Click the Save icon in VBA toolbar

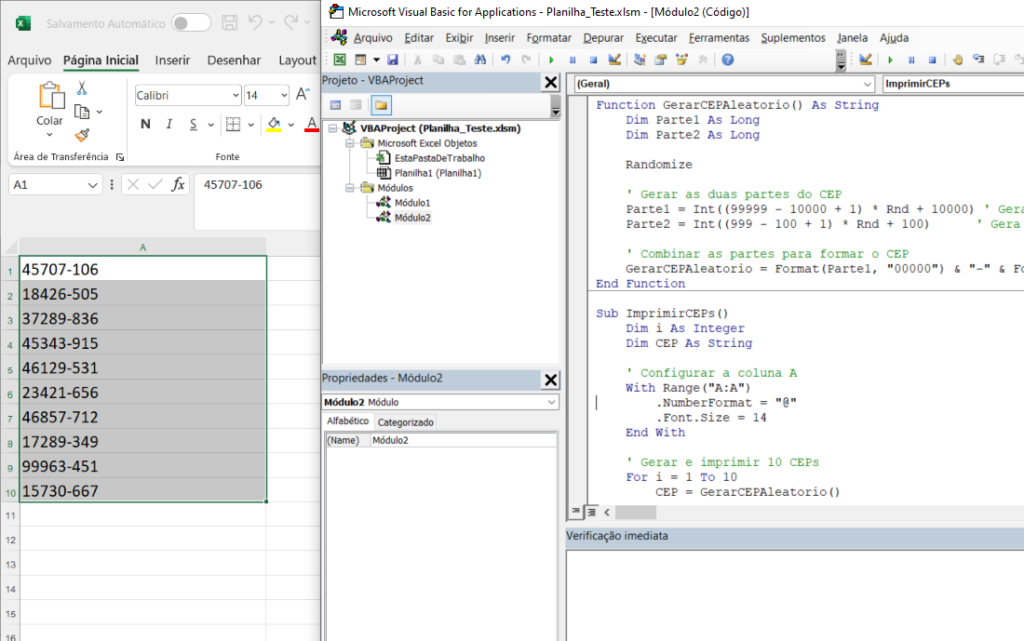[x=393, y=60]
